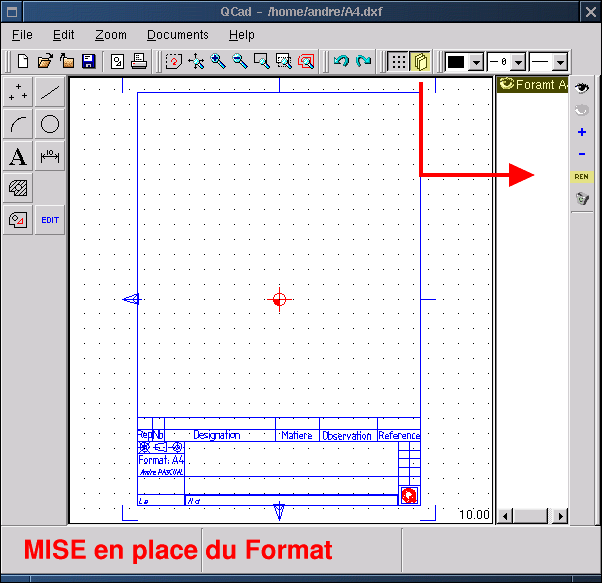Image resolution: width=602 pixels, height=583 pixels.
Task: Choose the Arc drawing tool
Action: tap(18, 125)
